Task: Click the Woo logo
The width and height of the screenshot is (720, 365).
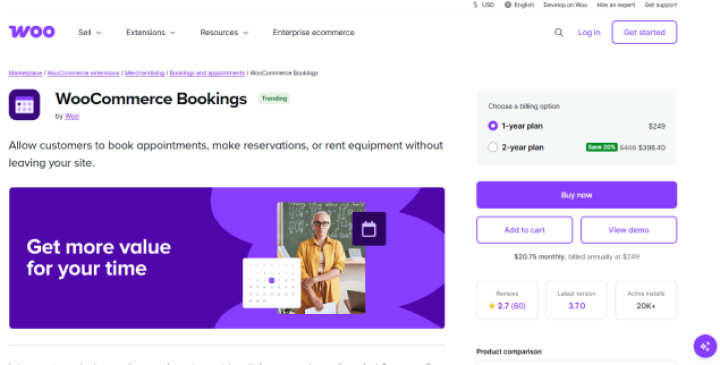Action: [x=32, y=32]
